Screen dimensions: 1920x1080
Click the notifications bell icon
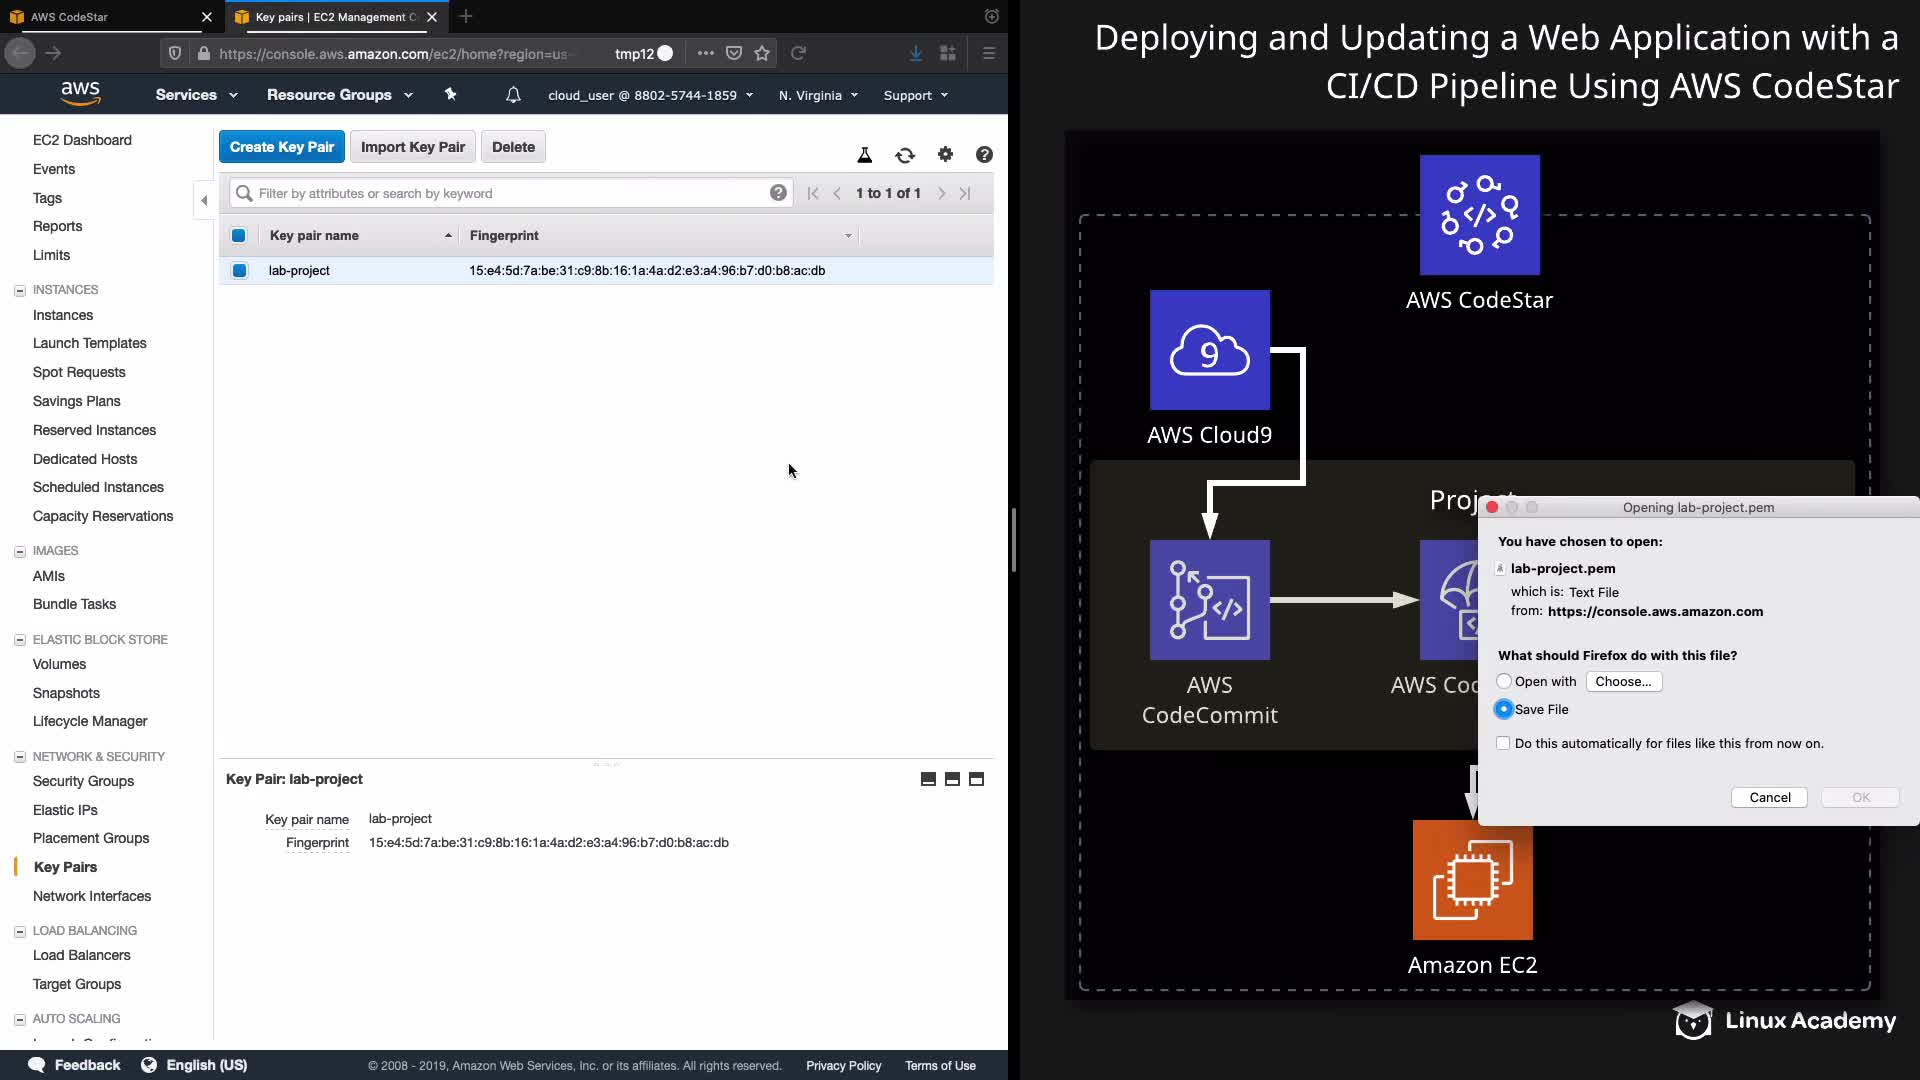(513, 95)
